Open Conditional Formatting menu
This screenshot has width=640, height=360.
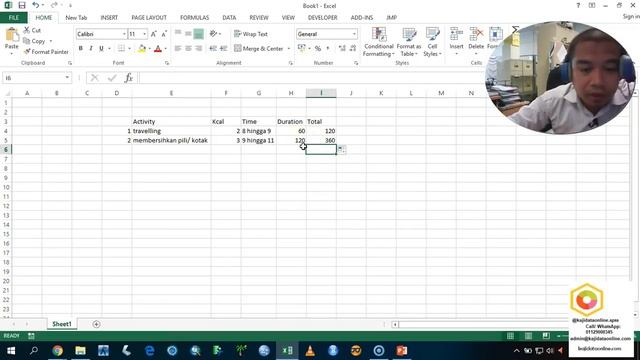pos(379,42)
